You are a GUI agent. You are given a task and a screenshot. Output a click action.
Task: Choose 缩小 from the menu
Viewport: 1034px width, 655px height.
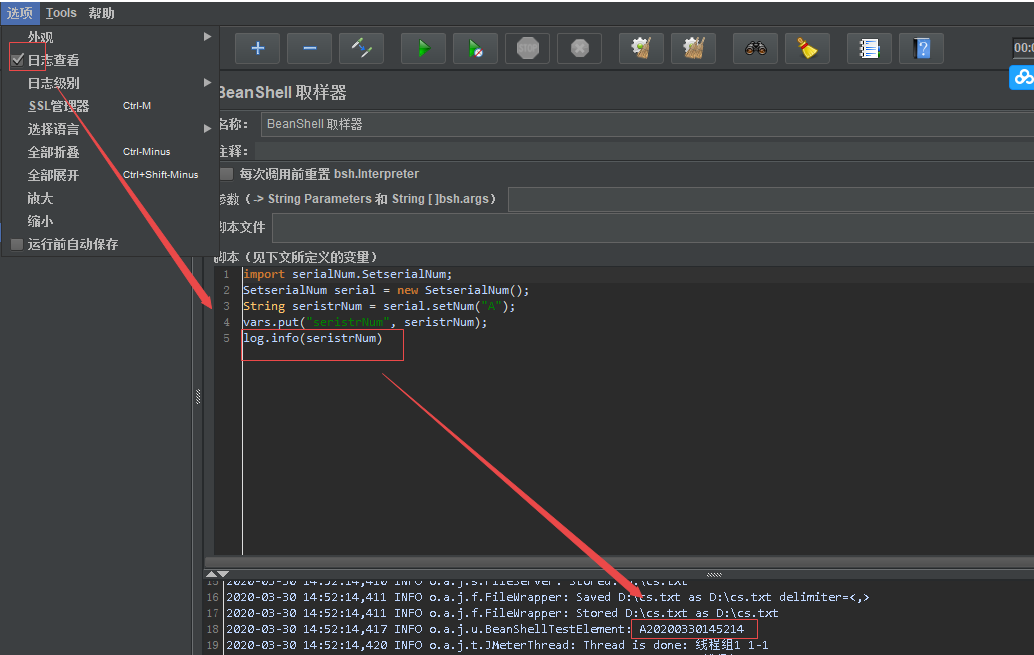(109, 221)
